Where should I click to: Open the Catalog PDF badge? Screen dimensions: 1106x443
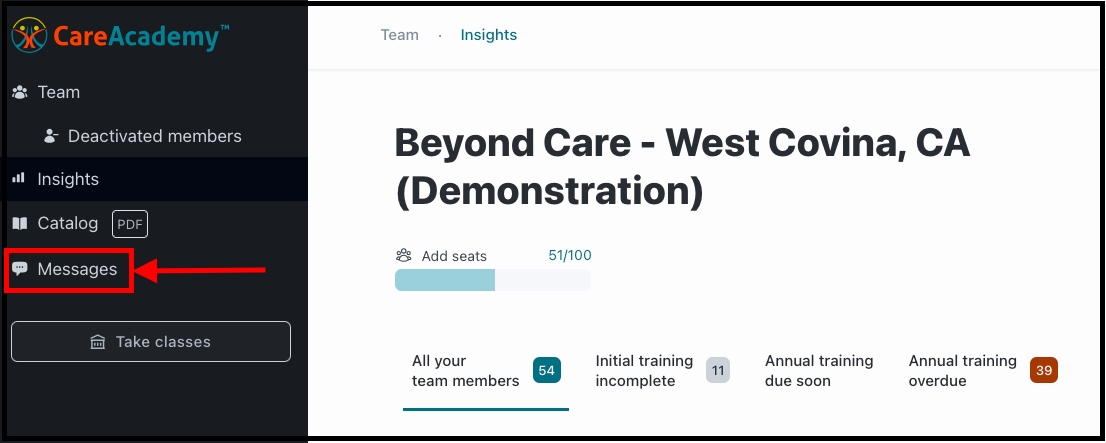coord(130,225)
